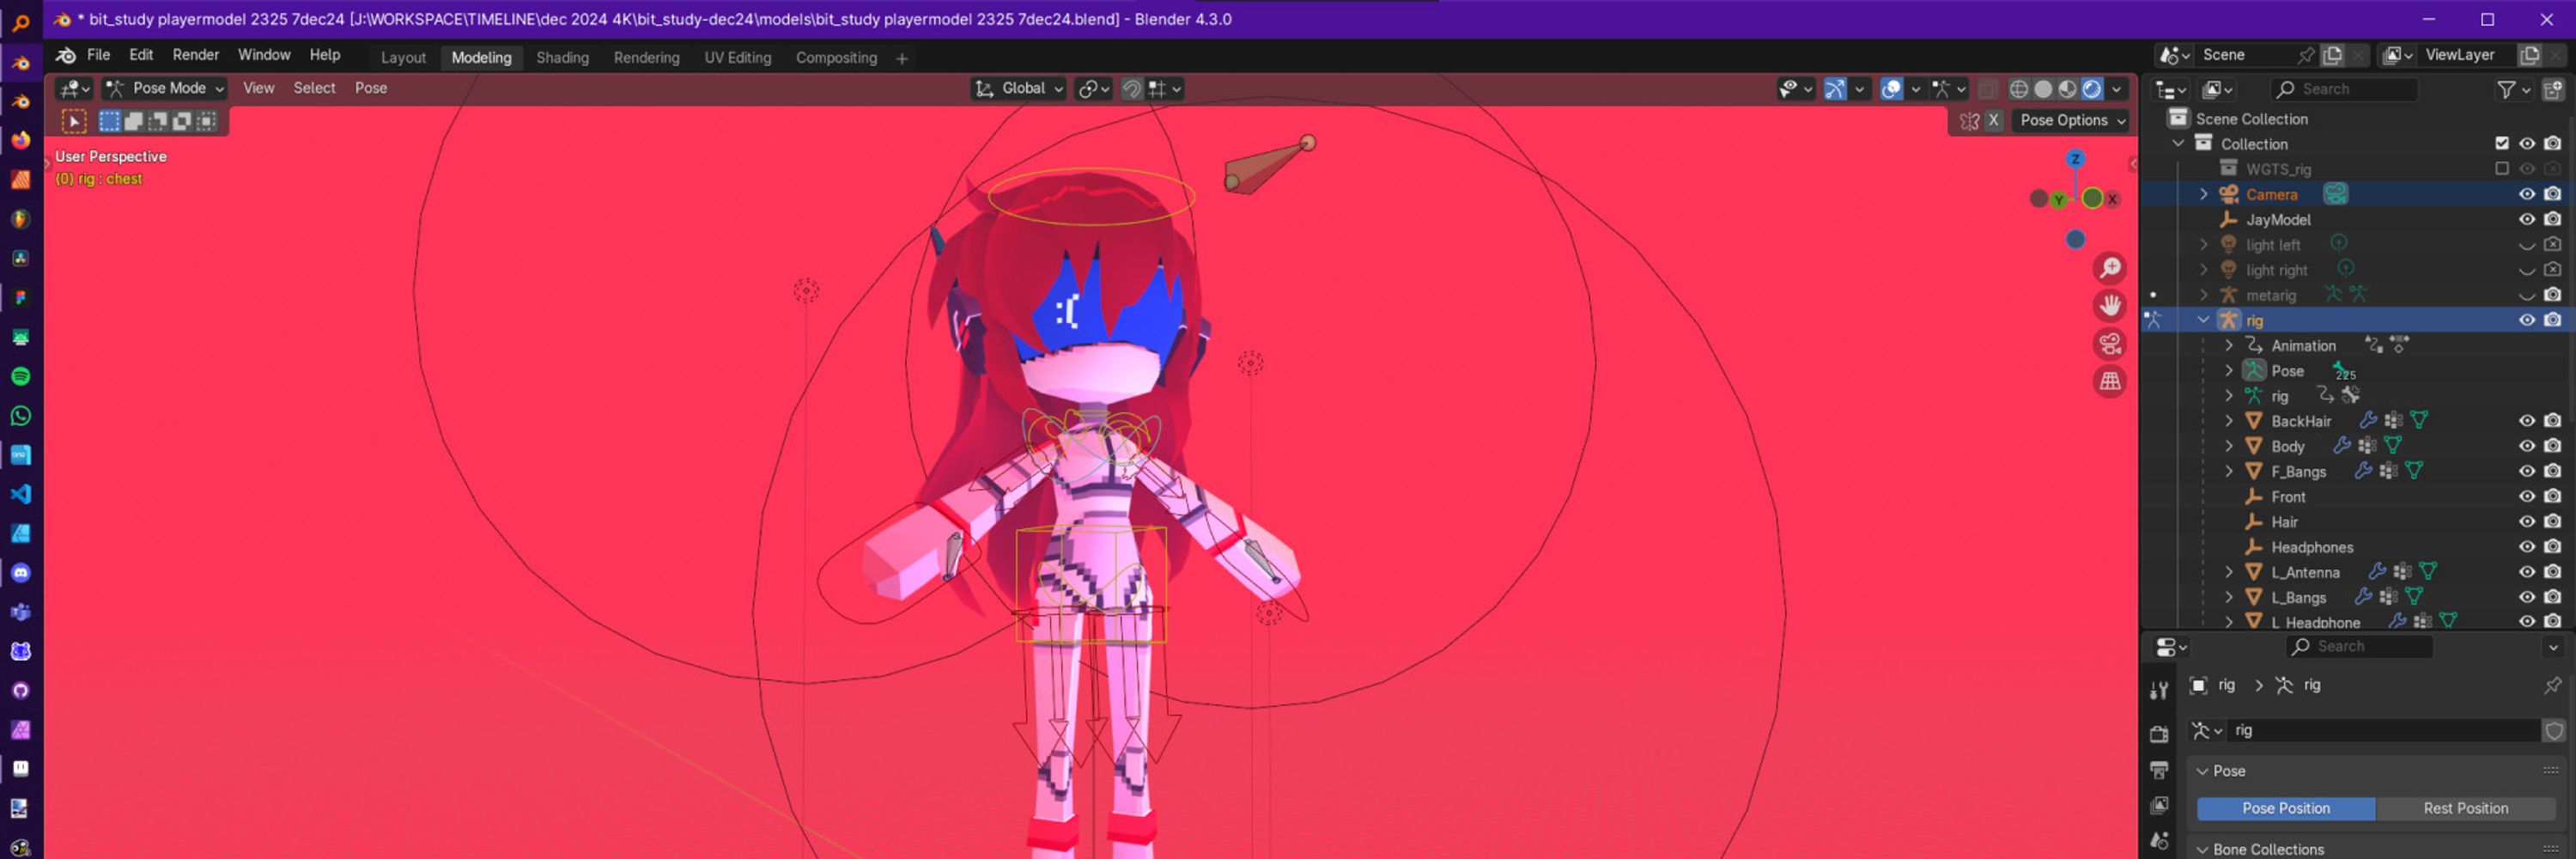The image size is (2576, 859).
Task: Select the Tweak select tool icon
Action: tap(74, 121)
